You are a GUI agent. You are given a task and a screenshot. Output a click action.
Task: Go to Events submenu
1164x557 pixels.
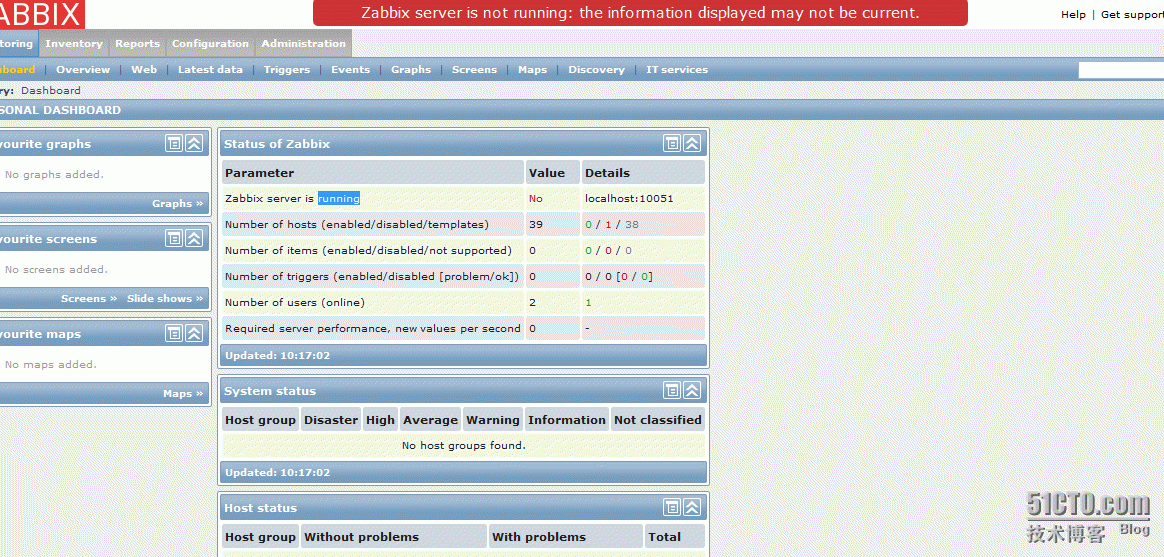point(350,70)
